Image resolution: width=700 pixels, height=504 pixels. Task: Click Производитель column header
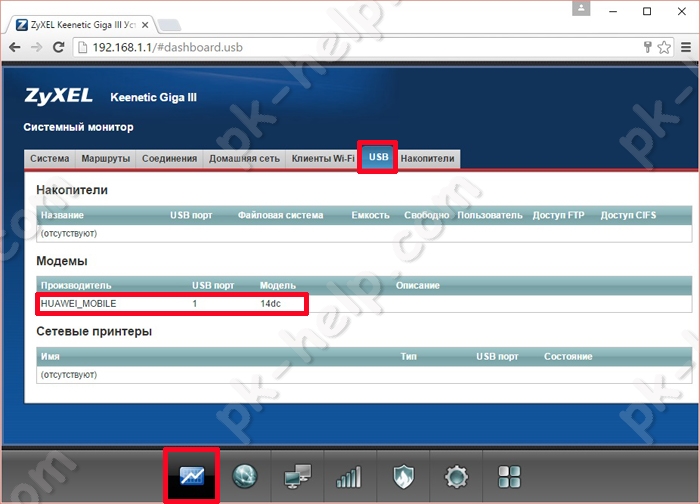(x=76, y=285)
